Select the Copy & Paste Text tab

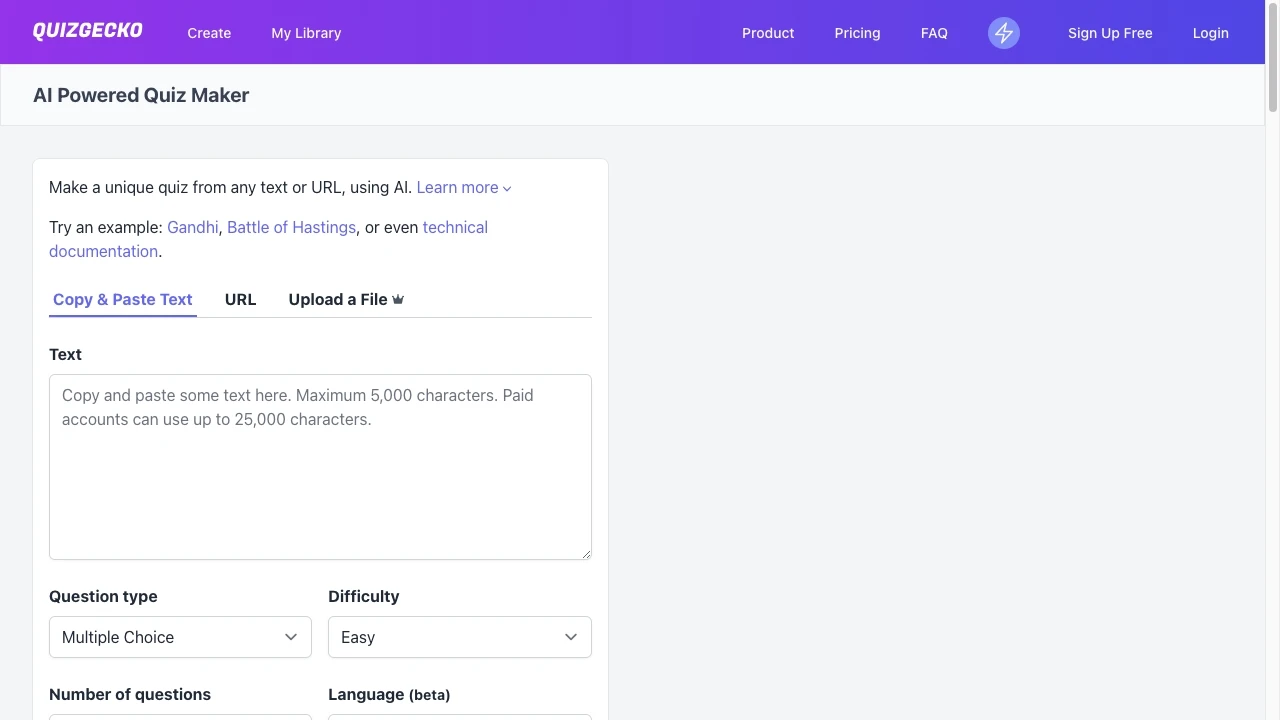click(122, 299)
